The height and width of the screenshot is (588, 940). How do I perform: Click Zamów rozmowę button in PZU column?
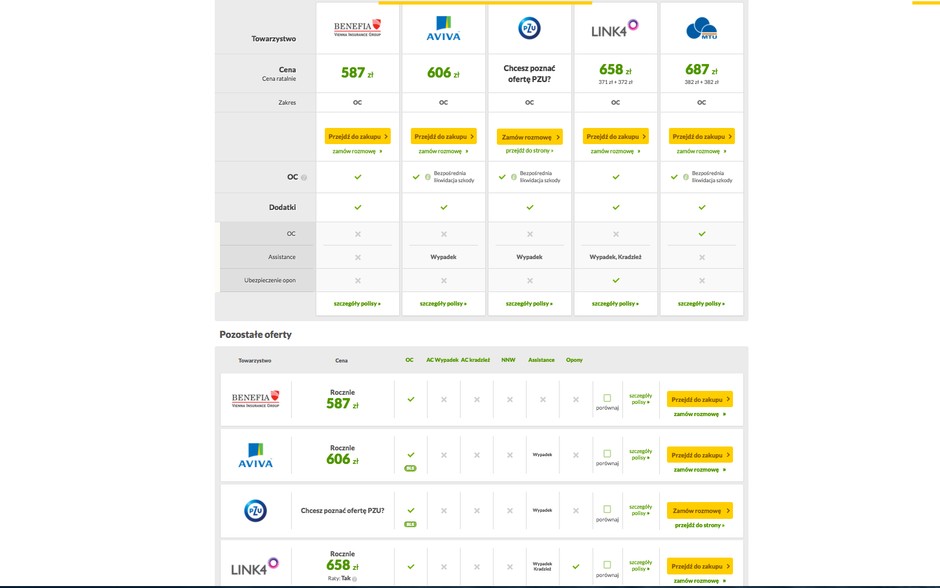[x=530, y=137]
